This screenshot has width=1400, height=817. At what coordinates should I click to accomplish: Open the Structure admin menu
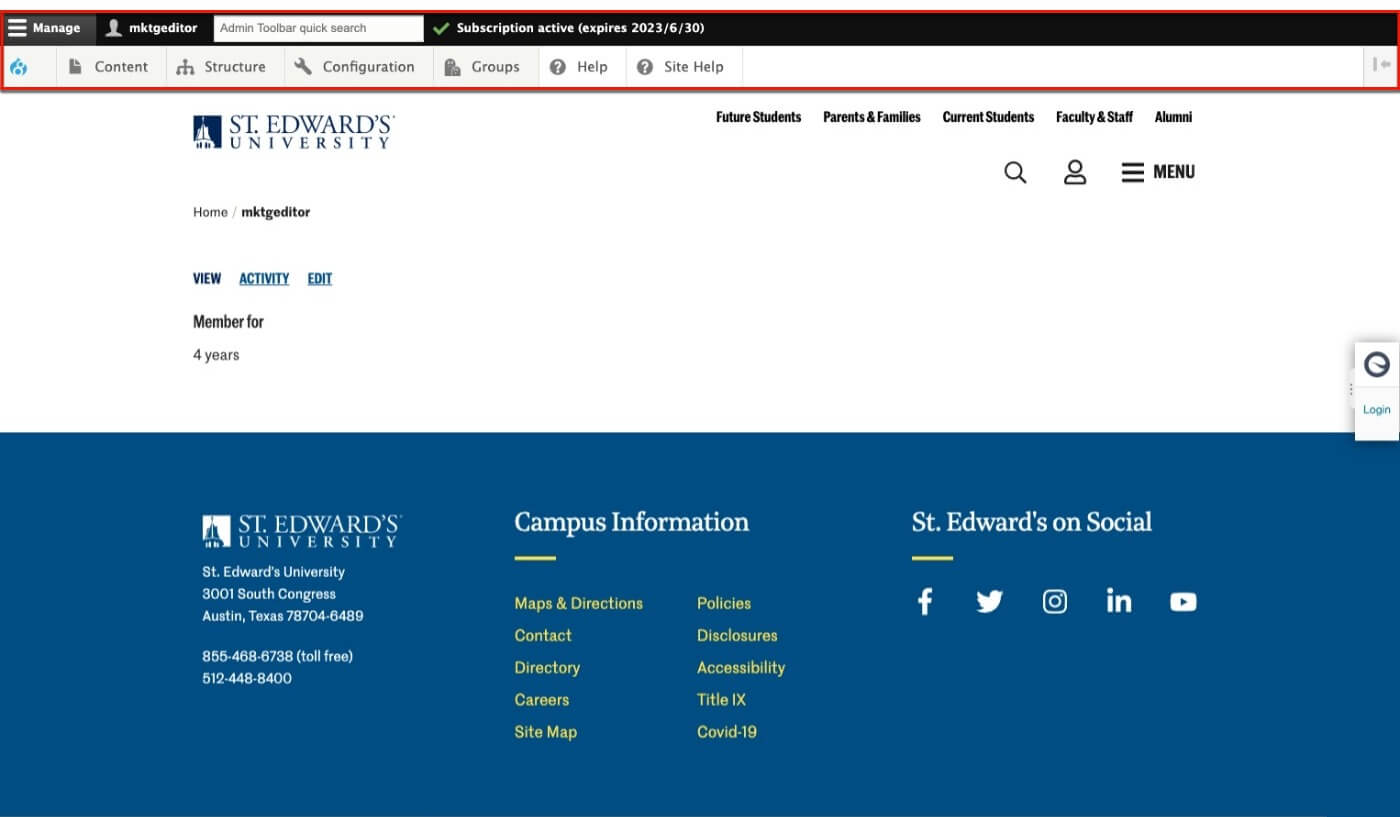[x=222, y=67]
